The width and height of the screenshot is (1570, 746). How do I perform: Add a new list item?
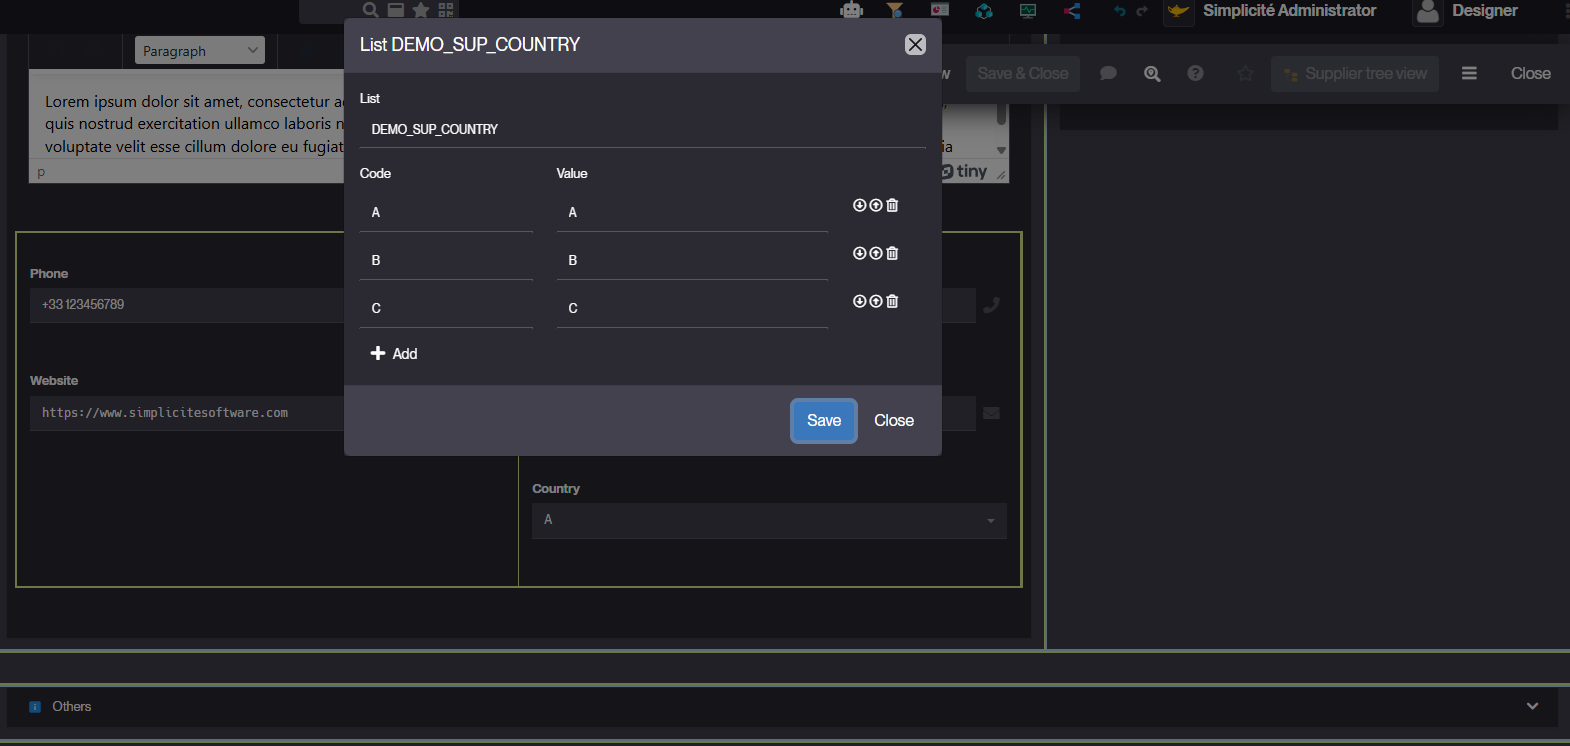[394, 353]
